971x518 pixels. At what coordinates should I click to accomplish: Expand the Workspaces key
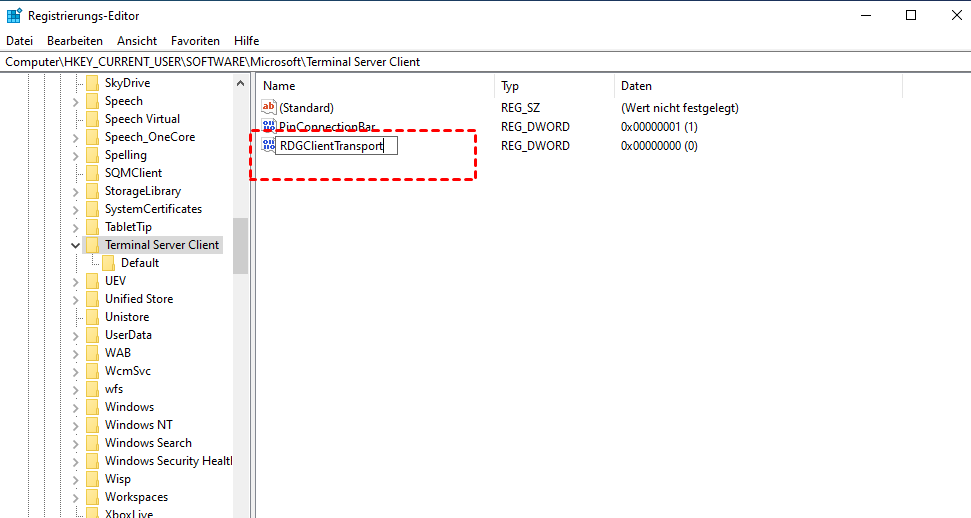(x=76, y=497)
